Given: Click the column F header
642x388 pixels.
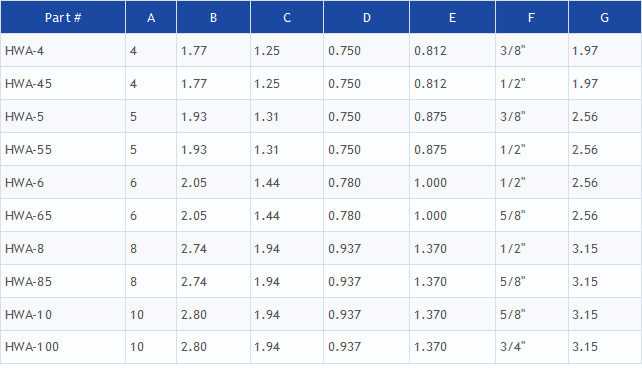Looking at the screenshot, I should tap(531, 17).
